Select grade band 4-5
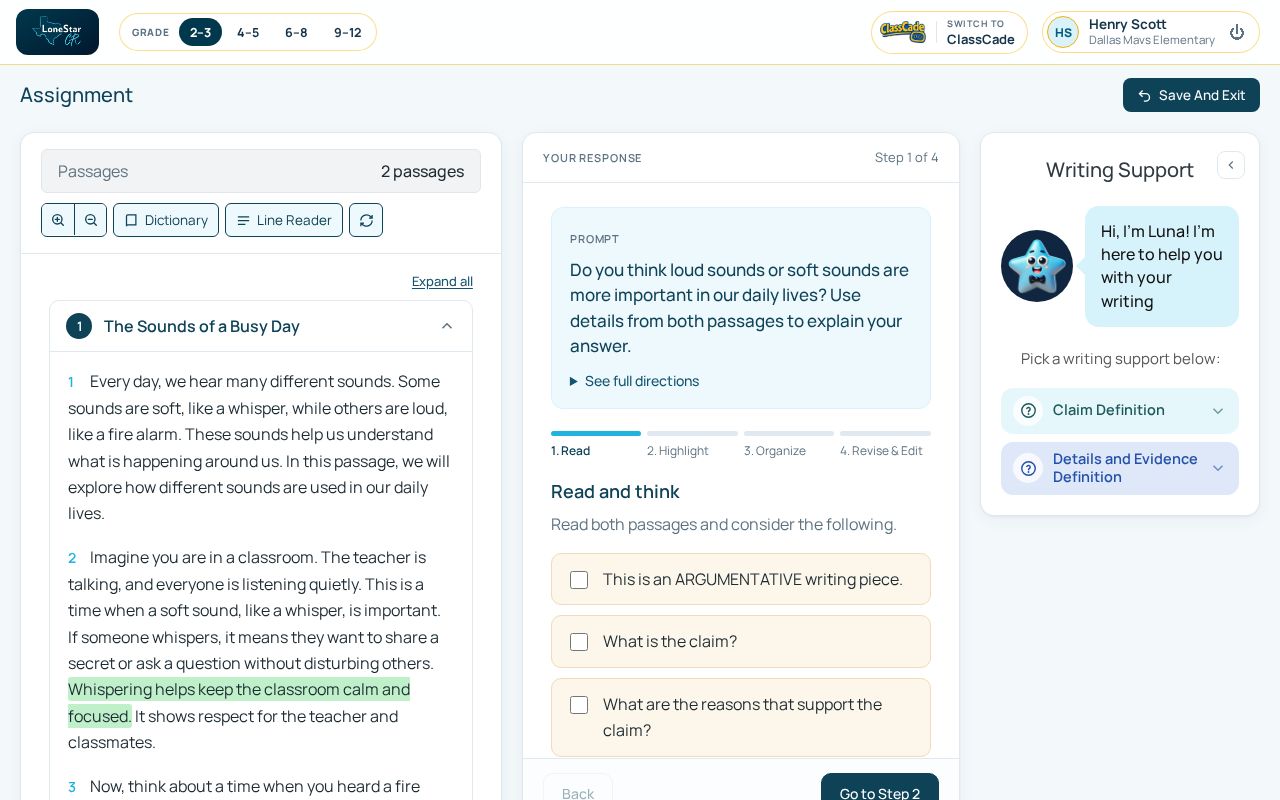The image size is (1280, 800). tap(248, 32)
